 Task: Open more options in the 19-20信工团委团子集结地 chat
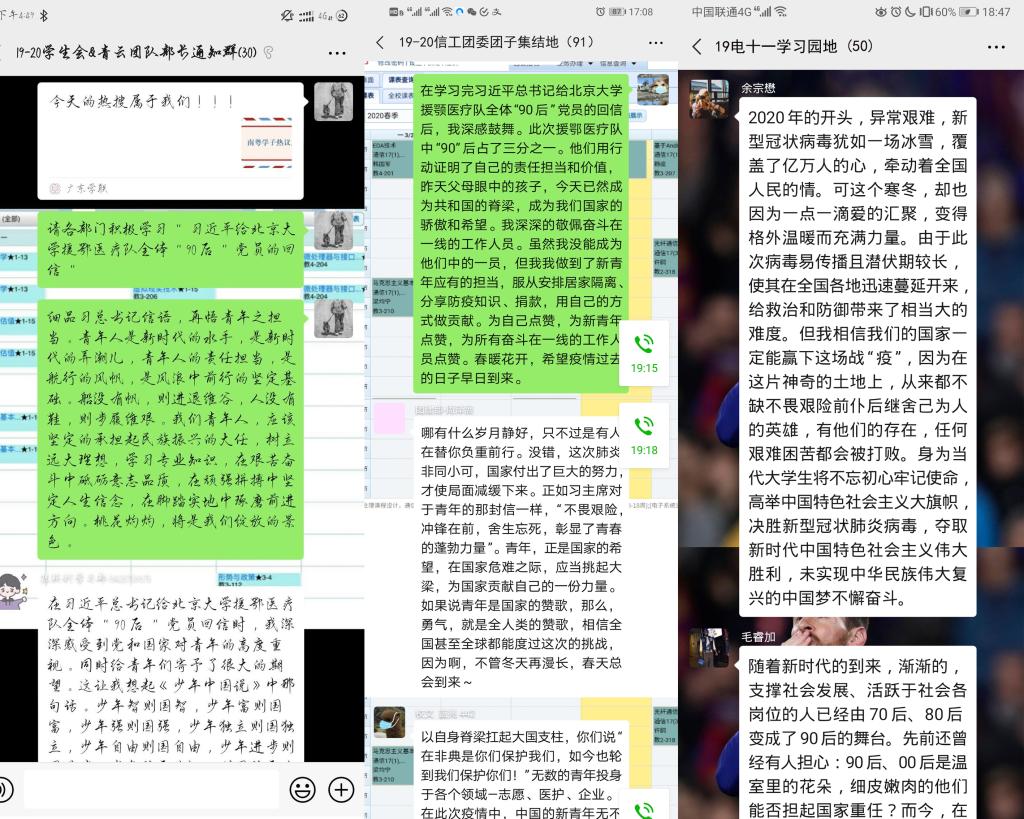click(x=656, y=43)
